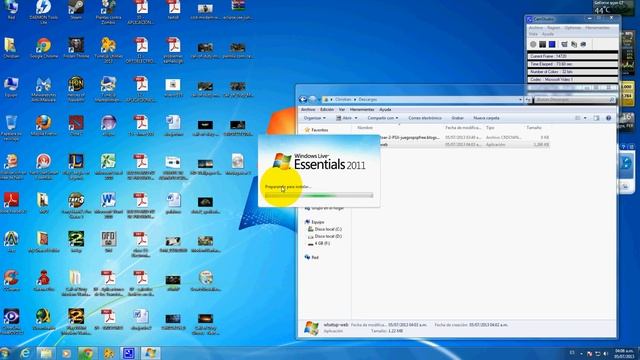The height and width of the screenshot is (360, 640).
Task: Open the Plantas contra Zombis desktop shortcut
Action: coord(108,12)
